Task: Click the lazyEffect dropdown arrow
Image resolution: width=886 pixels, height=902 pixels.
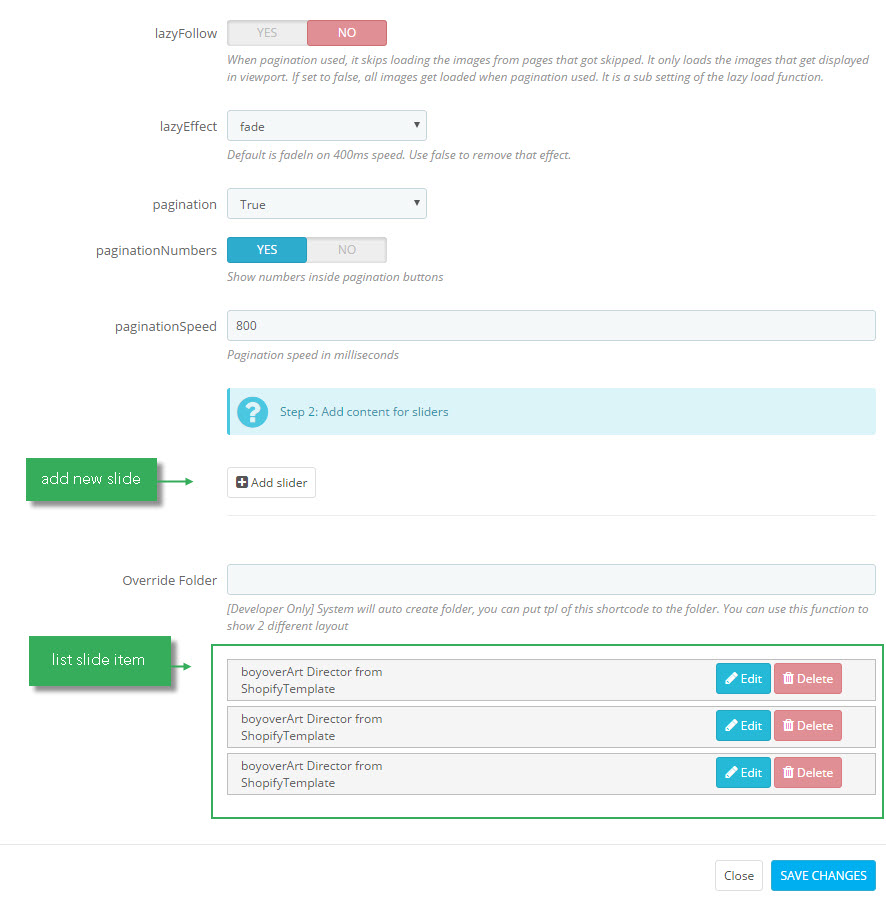Action: point(417,125)
